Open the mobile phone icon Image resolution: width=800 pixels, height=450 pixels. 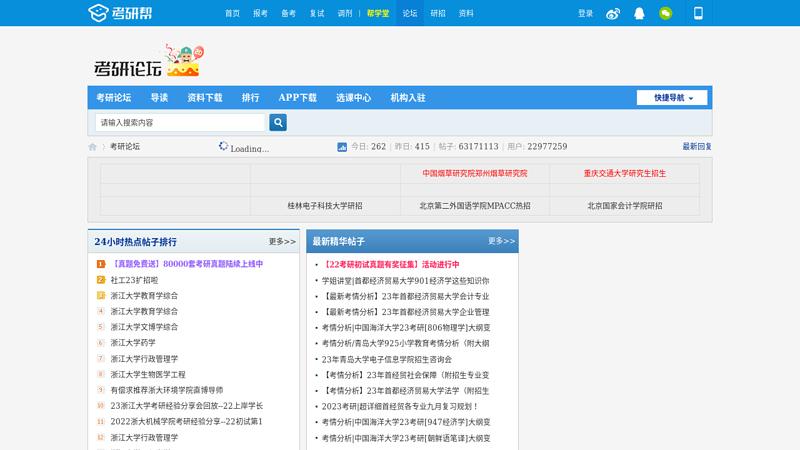tap(698, 13)
